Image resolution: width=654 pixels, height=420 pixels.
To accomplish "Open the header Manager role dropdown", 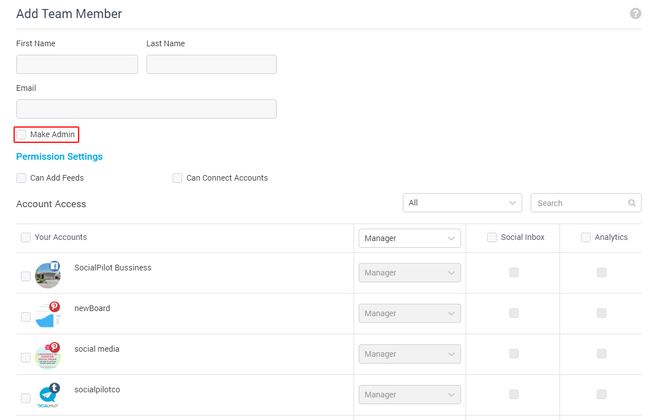I will pyautogui.click(x=409, y=238).
